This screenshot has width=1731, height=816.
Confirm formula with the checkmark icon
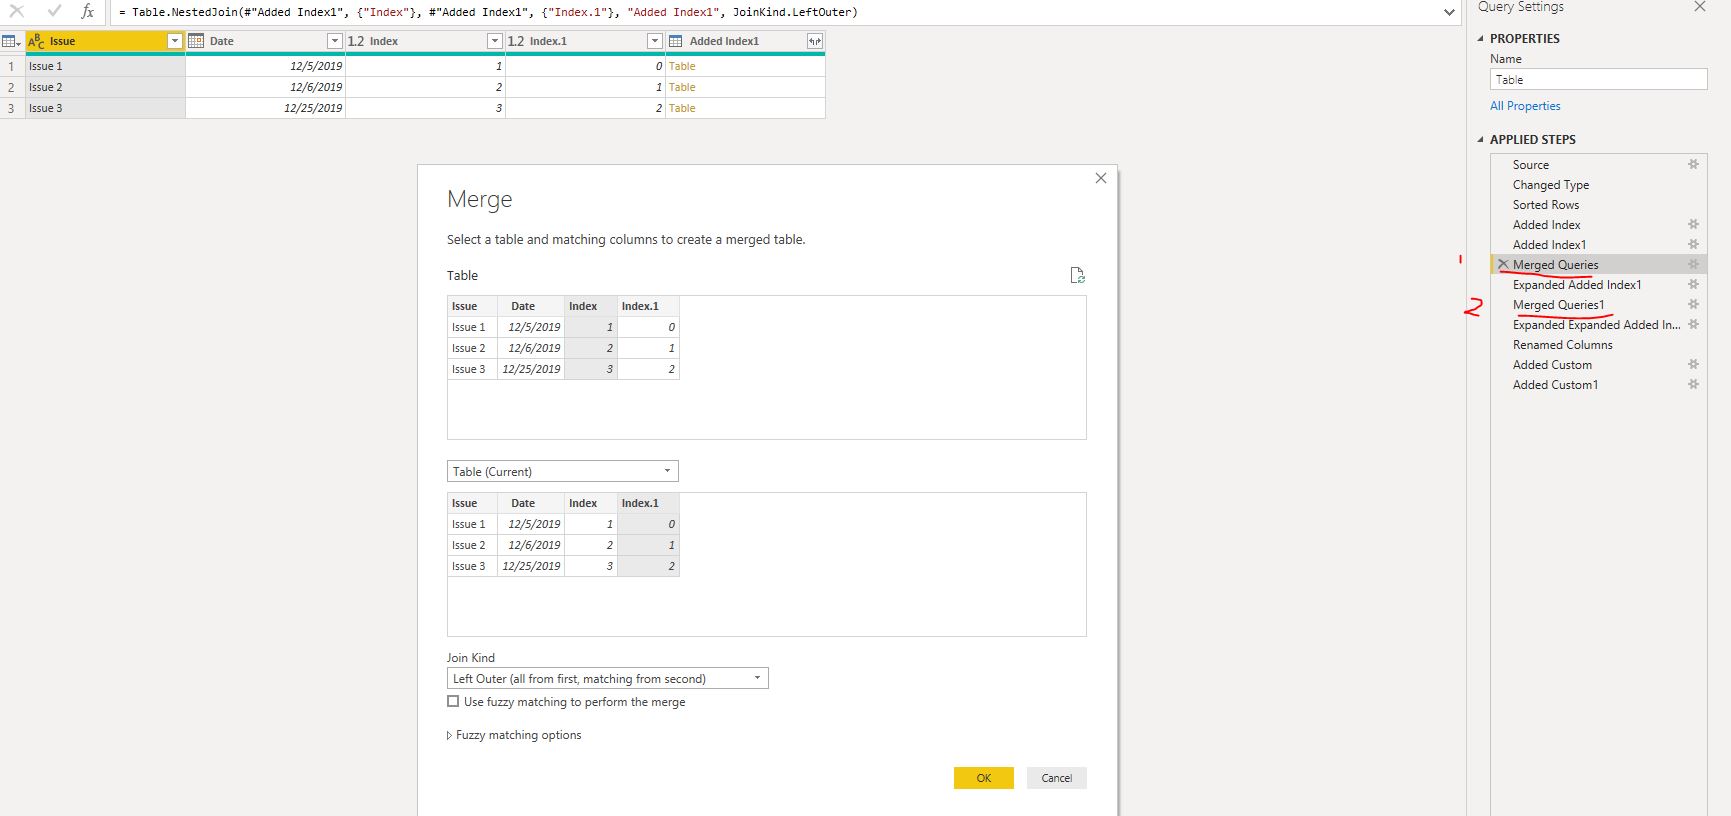(x=54, y=11)
